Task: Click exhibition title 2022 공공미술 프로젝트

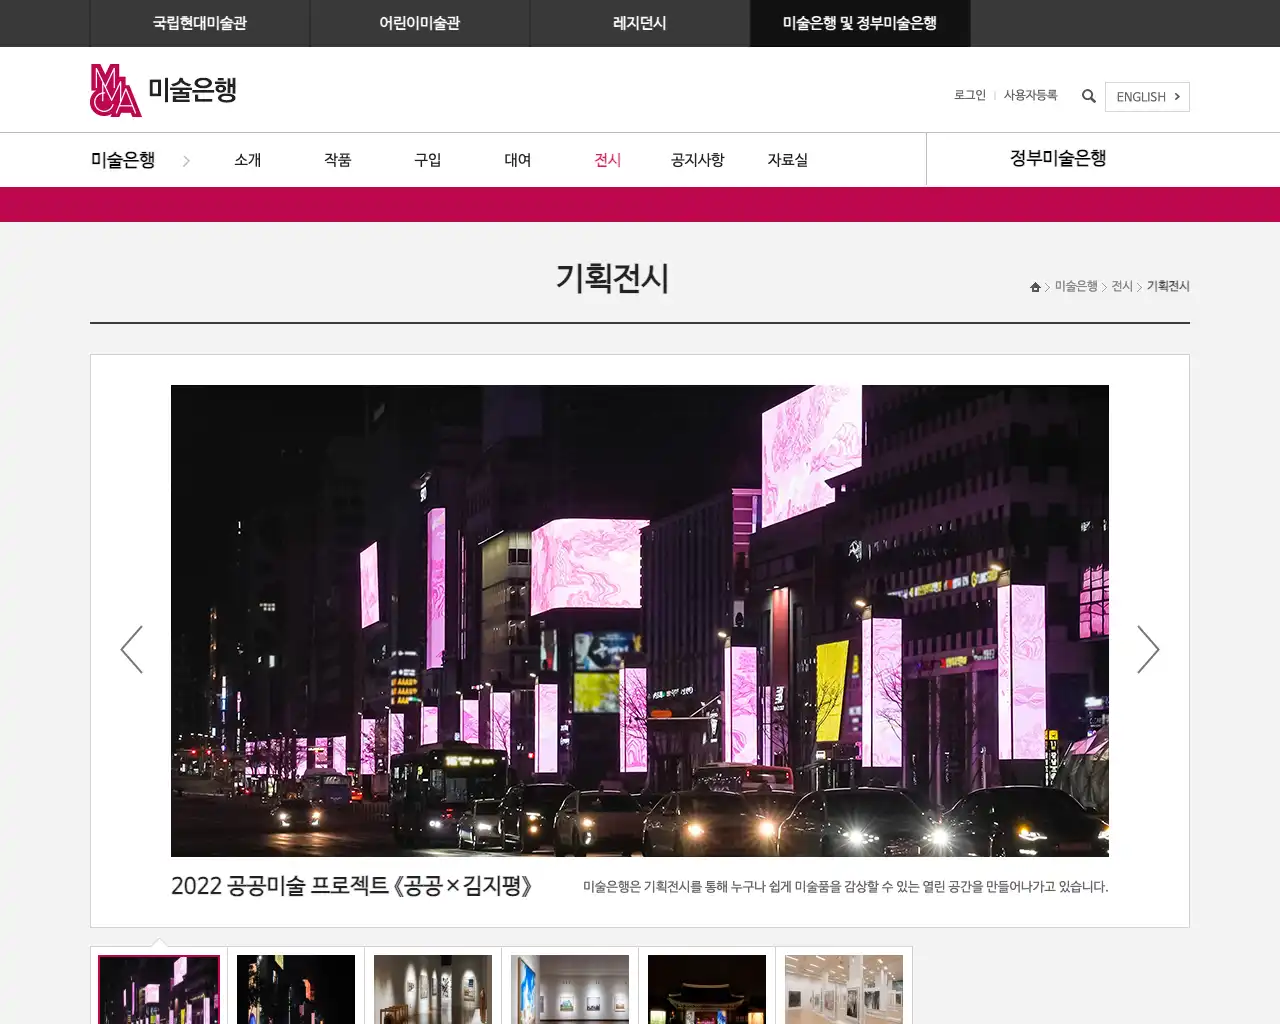Action: (x=352, y=886)
